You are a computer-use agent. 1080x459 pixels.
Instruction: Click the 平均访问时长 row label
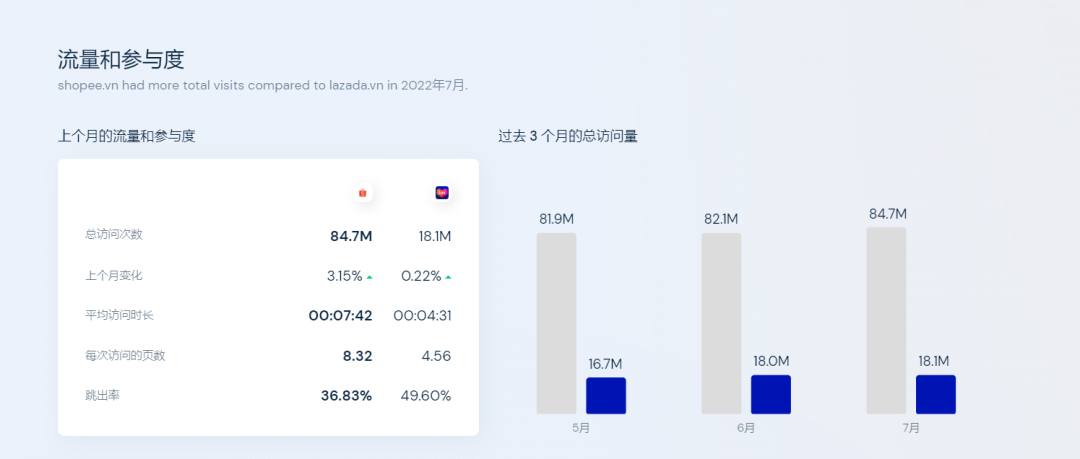pos(119,316)
